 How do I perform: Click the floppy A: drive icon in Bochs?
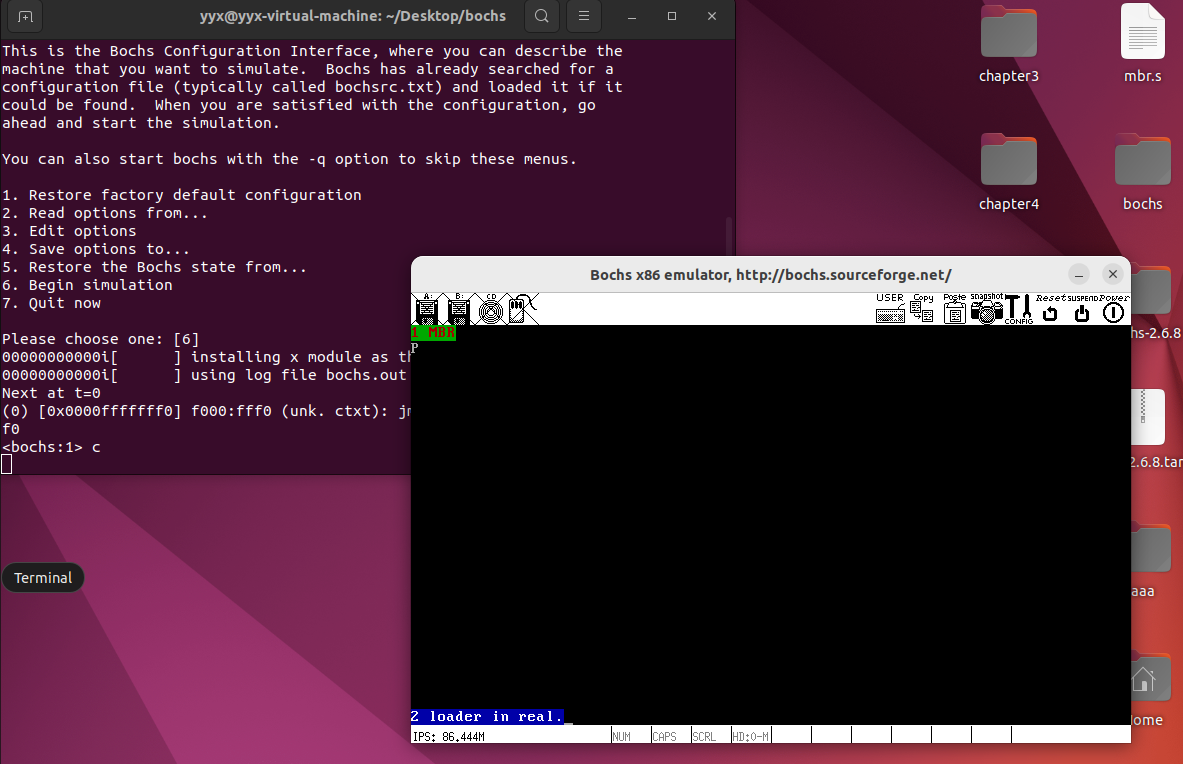[x=427, y=309]
